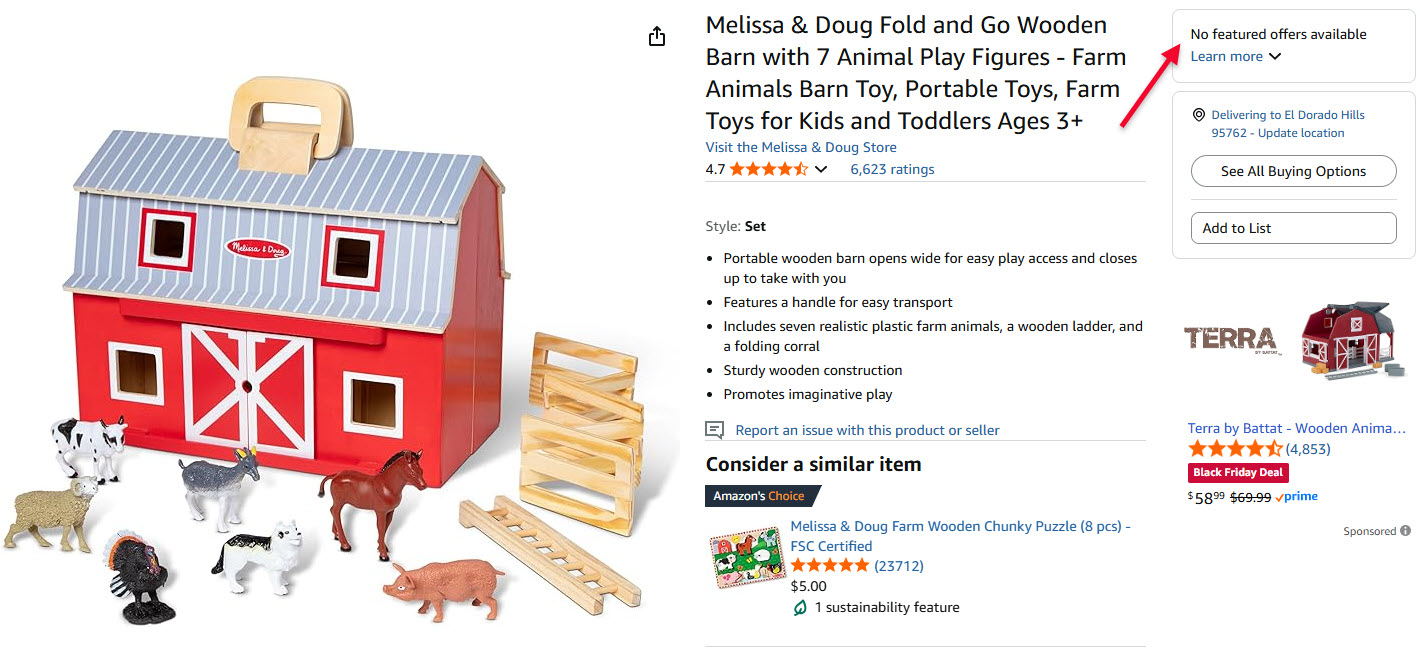Screen dimensions: 1420x662
Task: Click the farm puzzle thumbnail image
Action: [744, 557]
